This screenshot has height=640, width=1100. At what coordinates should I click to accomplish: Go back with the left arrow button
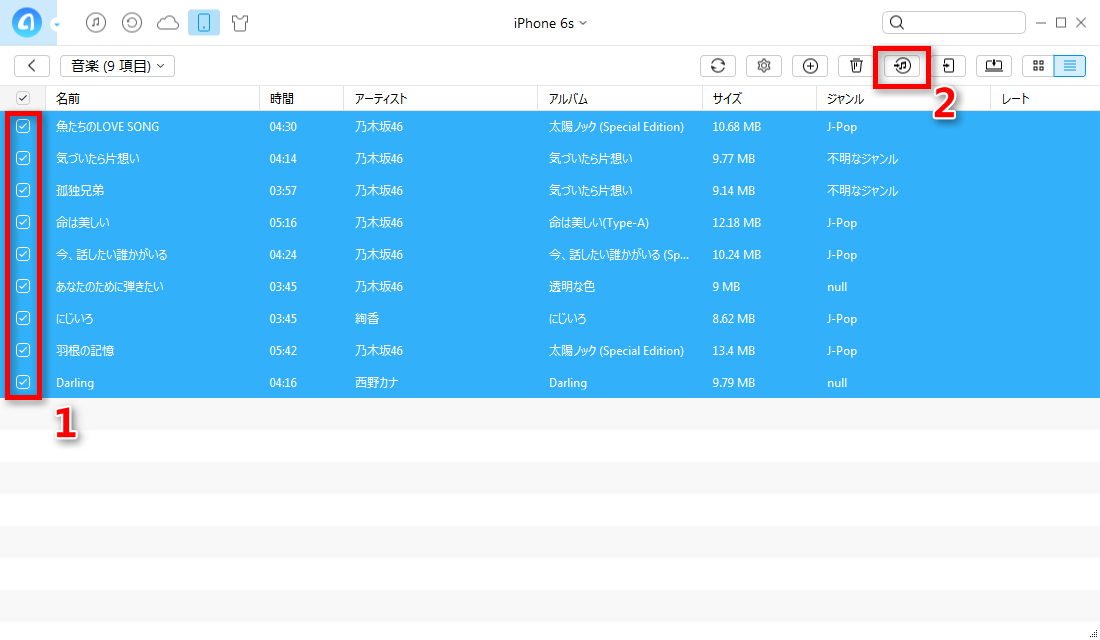pos(32,66)
